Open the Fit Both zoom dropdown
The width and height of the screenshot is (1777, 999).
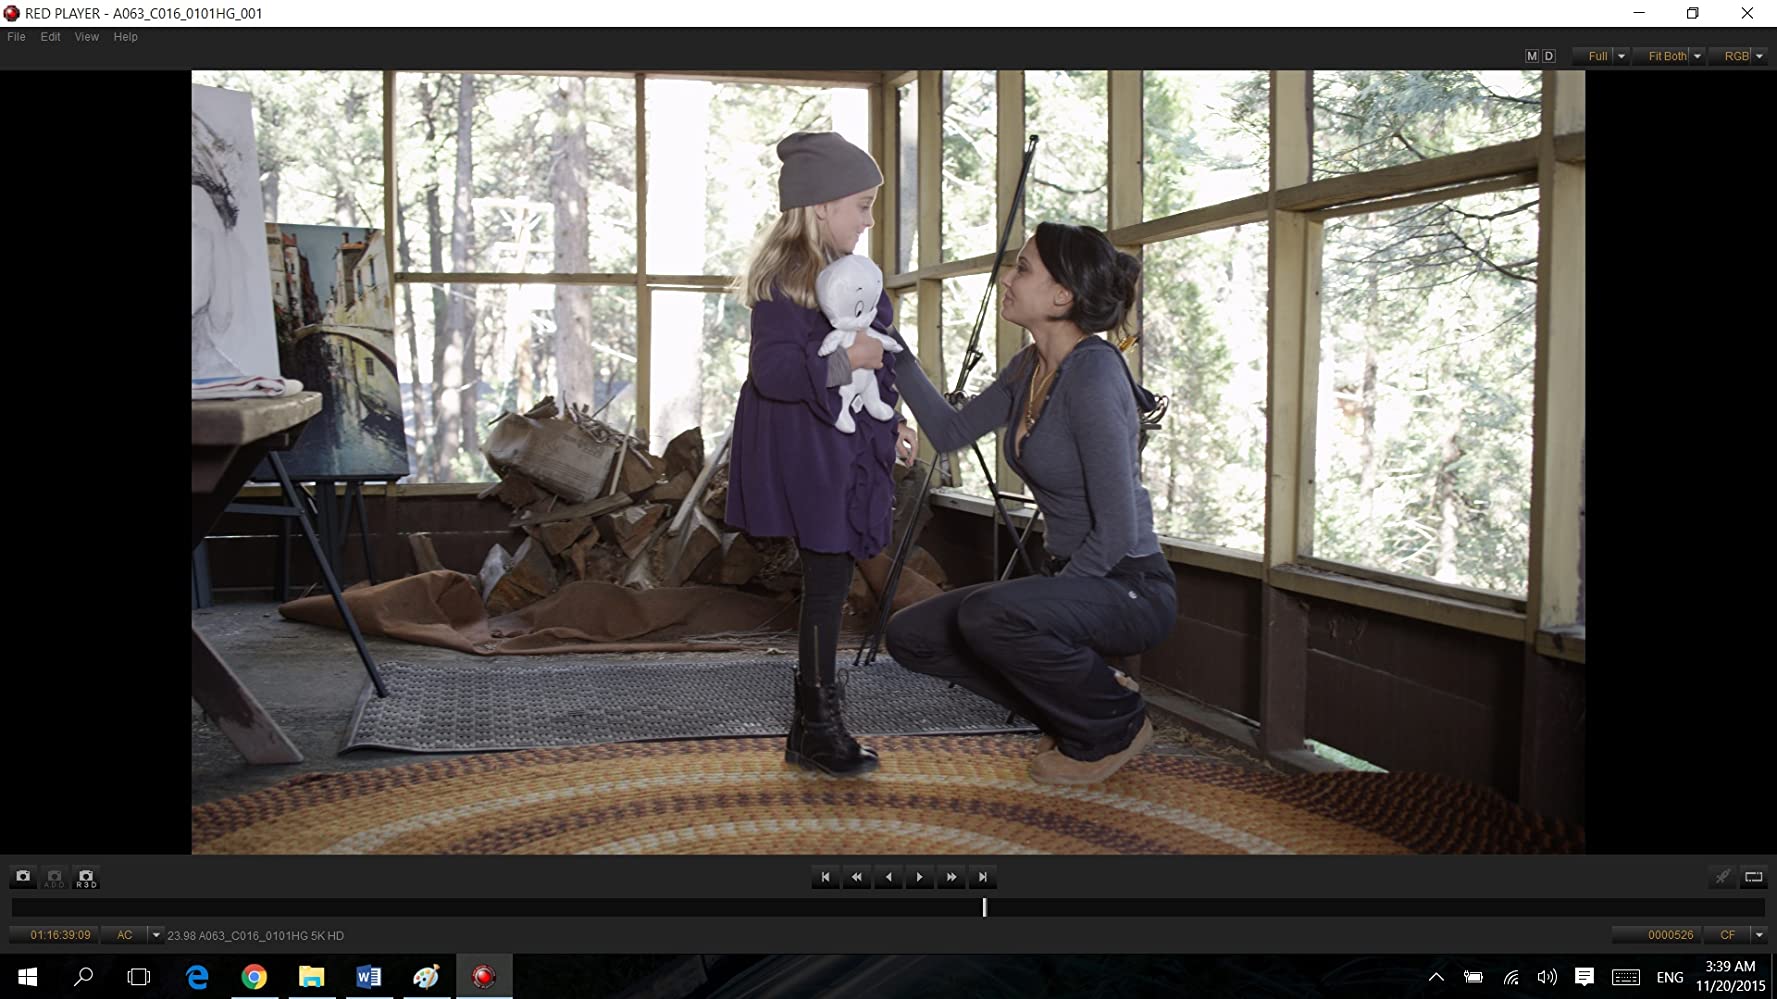click(1697, 56)
